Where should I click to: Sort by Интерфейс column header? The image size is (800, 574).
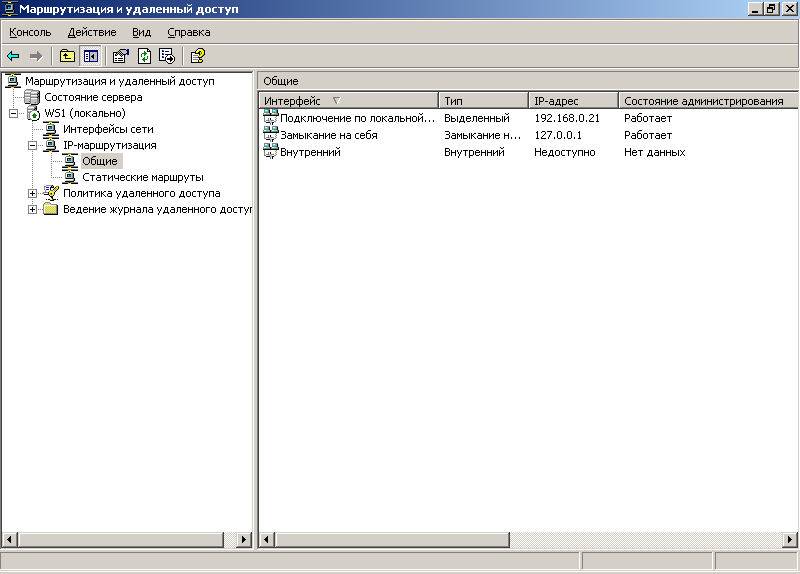point(349,101)
